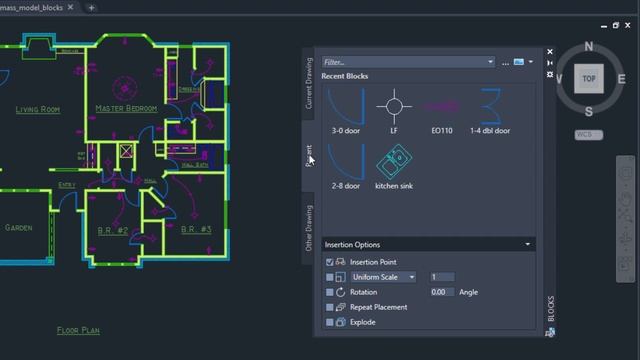
Task: Open the Uniform Scale dropdown
Action: 383,277
